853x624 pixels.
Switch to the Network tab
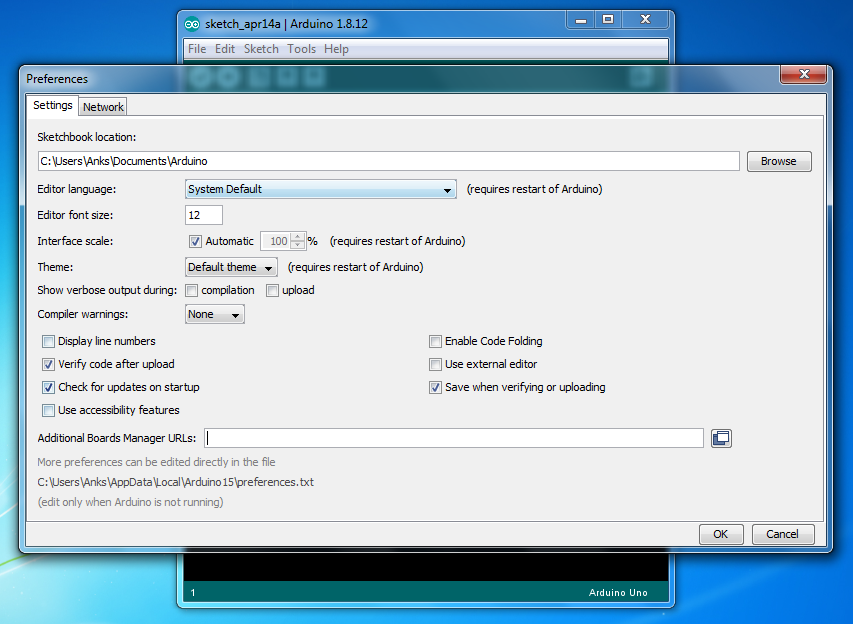[103, 107]
